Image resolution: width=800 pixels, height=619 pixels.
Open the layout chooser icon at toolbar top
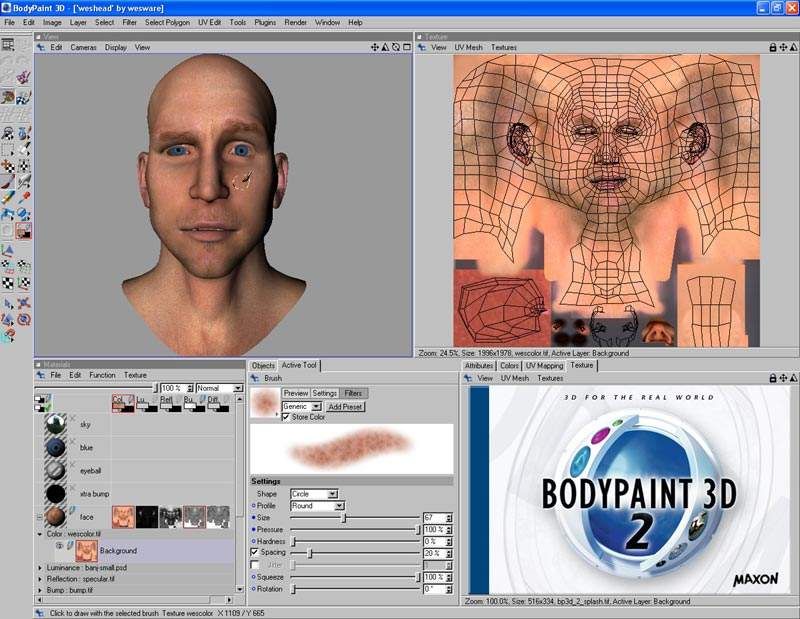click(x=8, y=44)
